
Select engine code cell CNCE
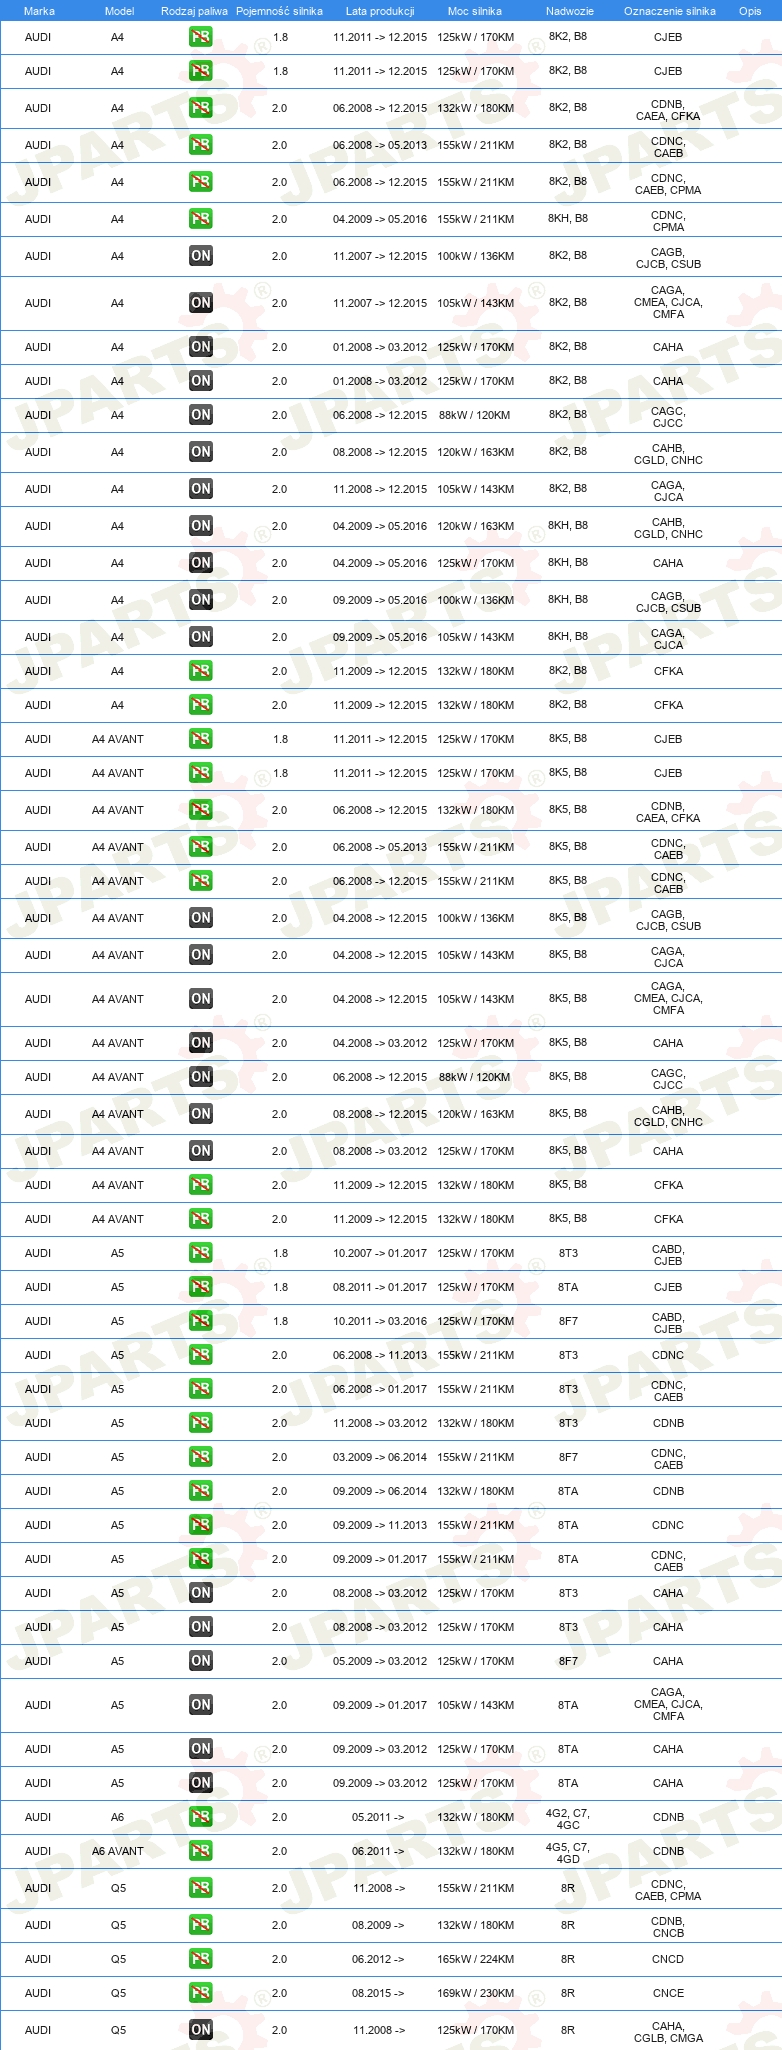pos(668,1993)
